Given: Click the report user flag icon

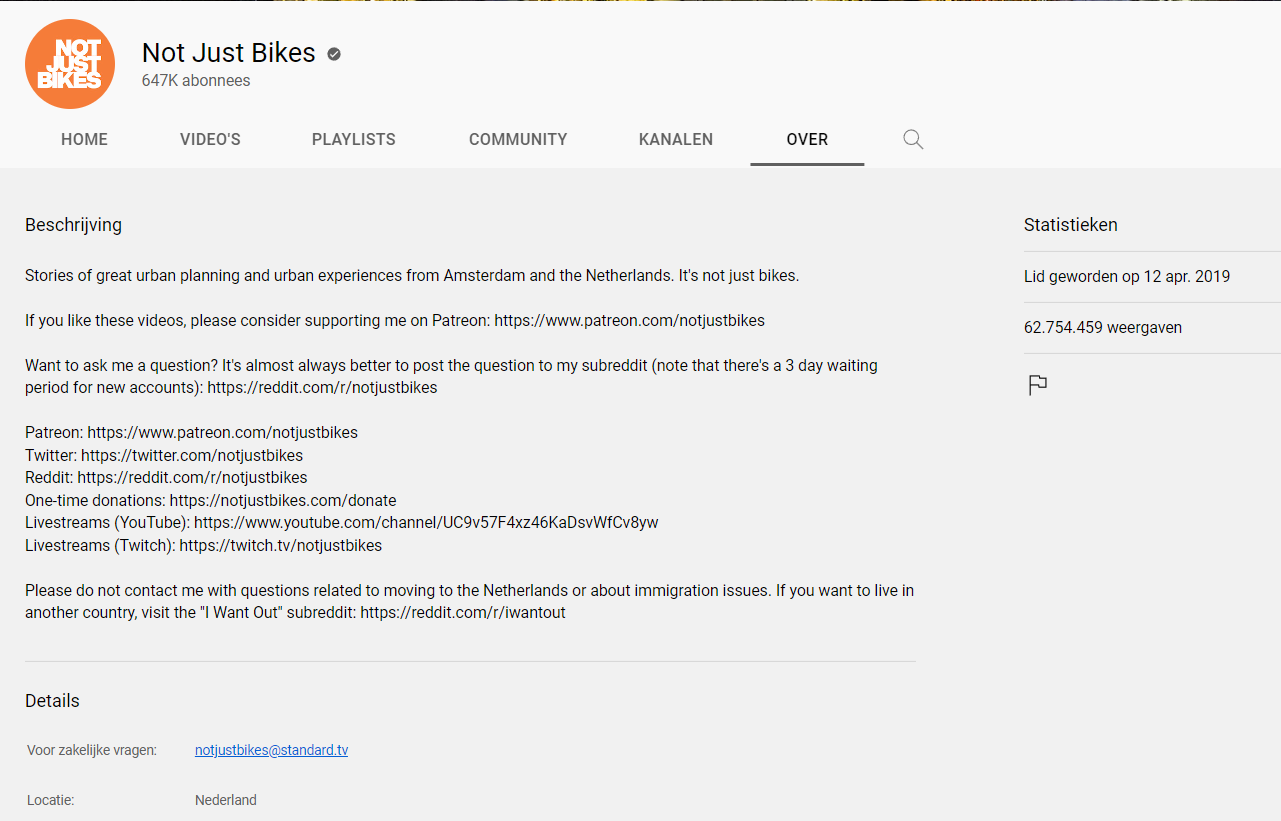Looking at the screenshot, I should coord(1038,385).
